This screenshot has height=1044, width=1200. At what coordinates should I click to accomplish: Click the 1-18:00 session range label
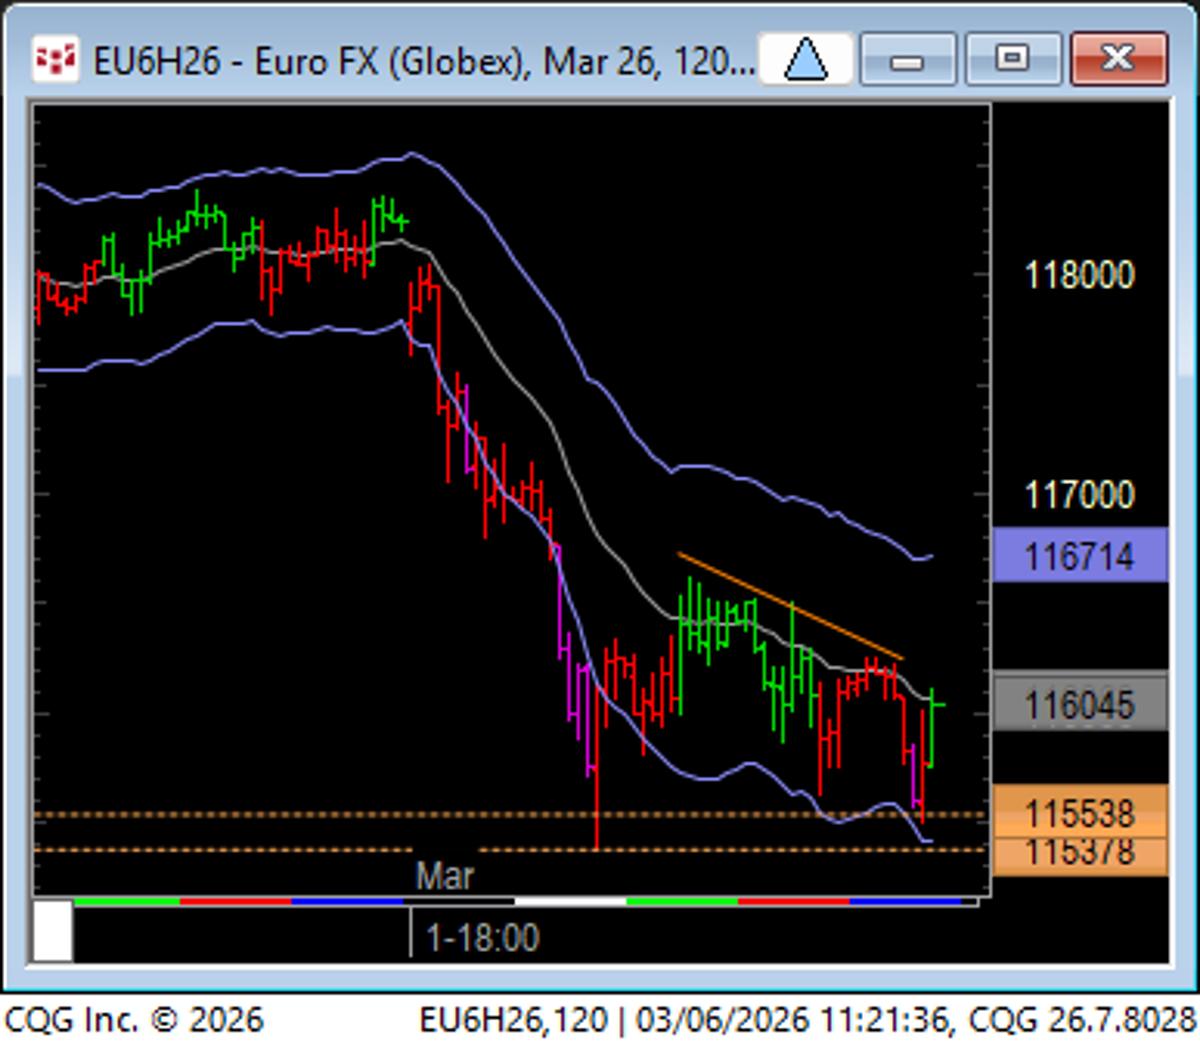483,939
